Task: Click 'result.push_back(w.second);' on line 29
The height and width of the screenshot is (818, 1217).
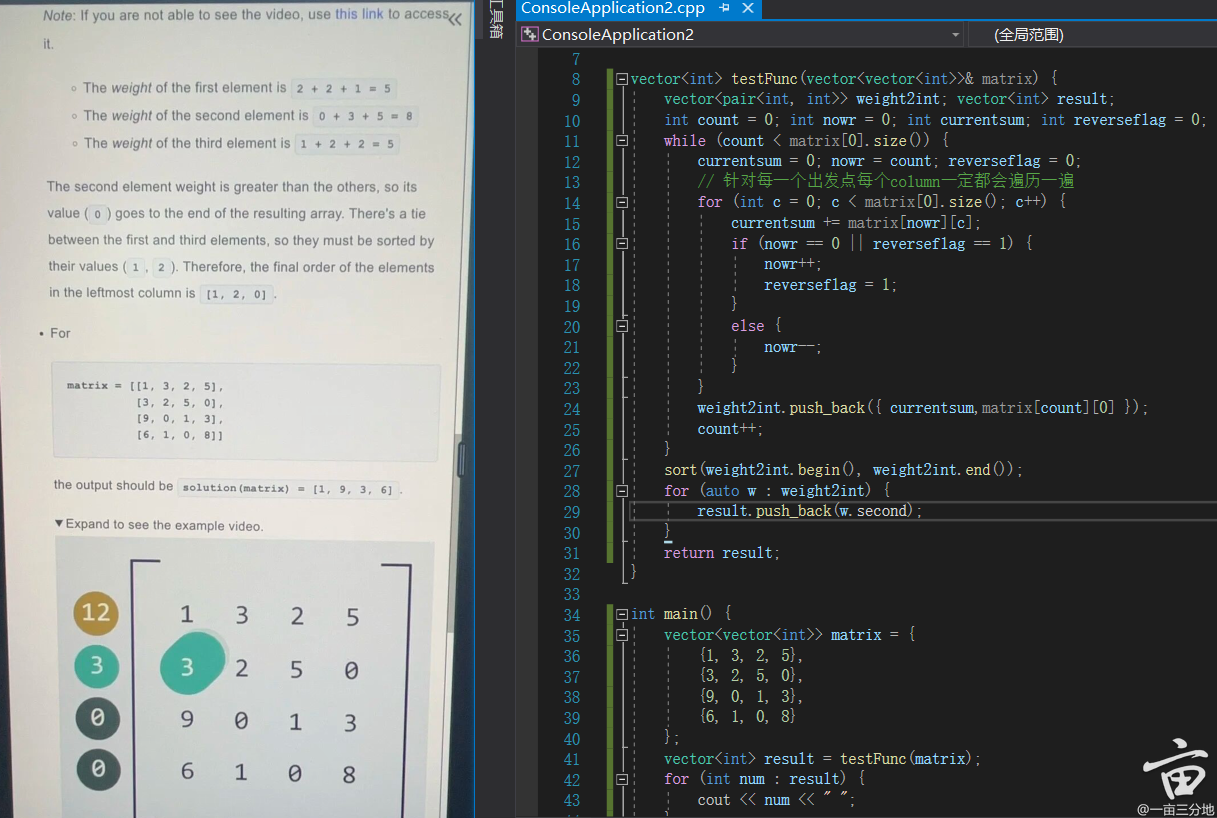Action: [810, 511]
